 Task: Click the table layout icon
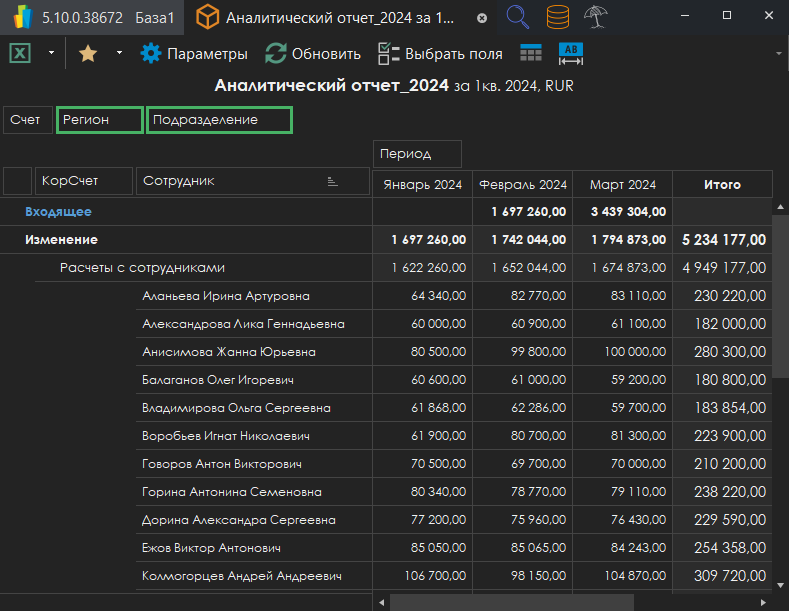click(x=531, y=54)
